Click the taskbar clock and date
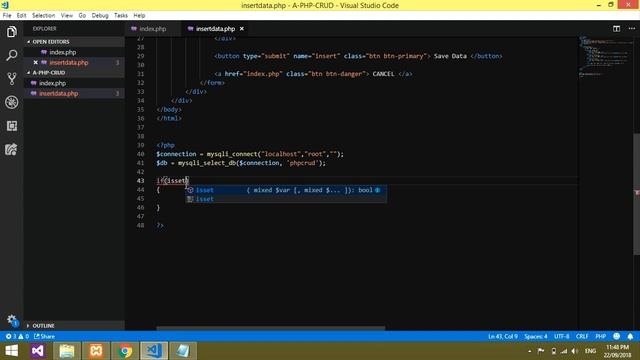This screenshot has height=360, width=640. pos(617,351)
